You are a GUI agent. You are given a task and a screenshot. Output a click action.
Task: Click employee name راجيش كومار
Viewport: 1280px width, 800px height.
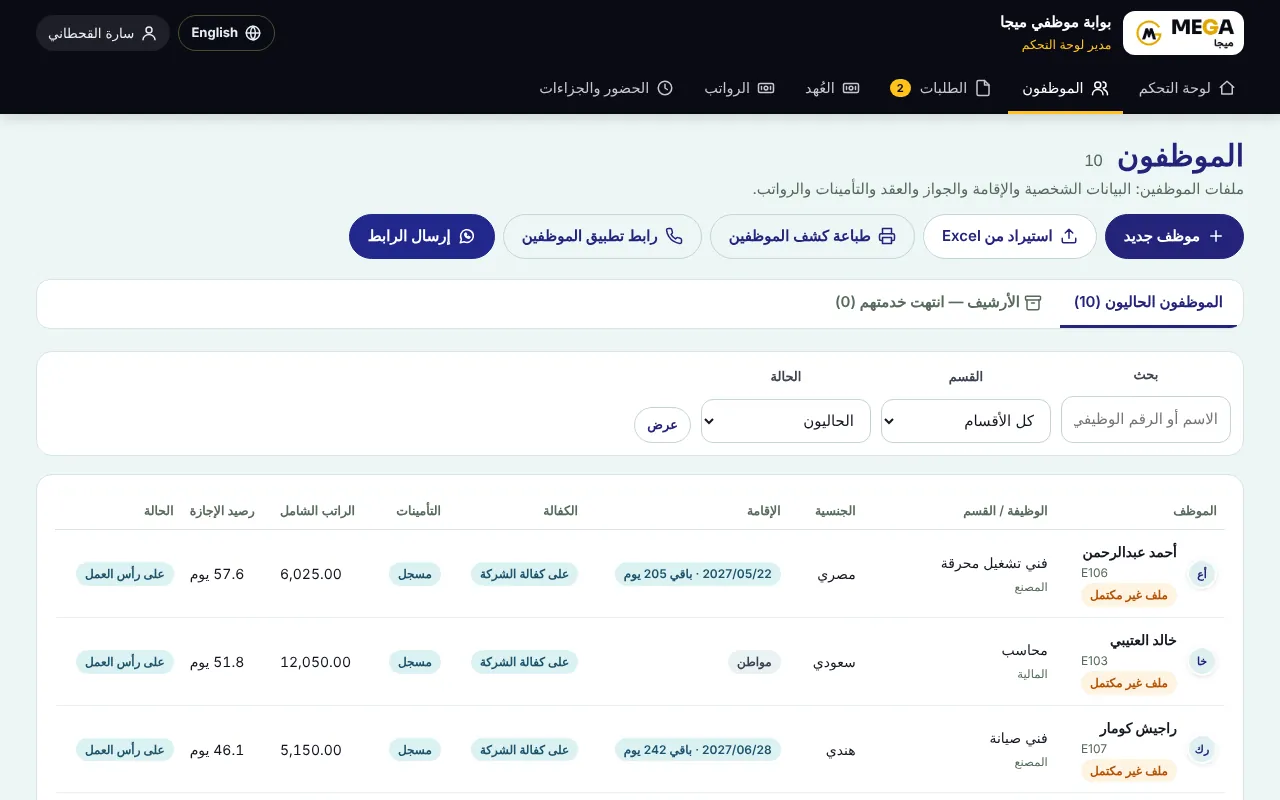(x=1139, y=728)
